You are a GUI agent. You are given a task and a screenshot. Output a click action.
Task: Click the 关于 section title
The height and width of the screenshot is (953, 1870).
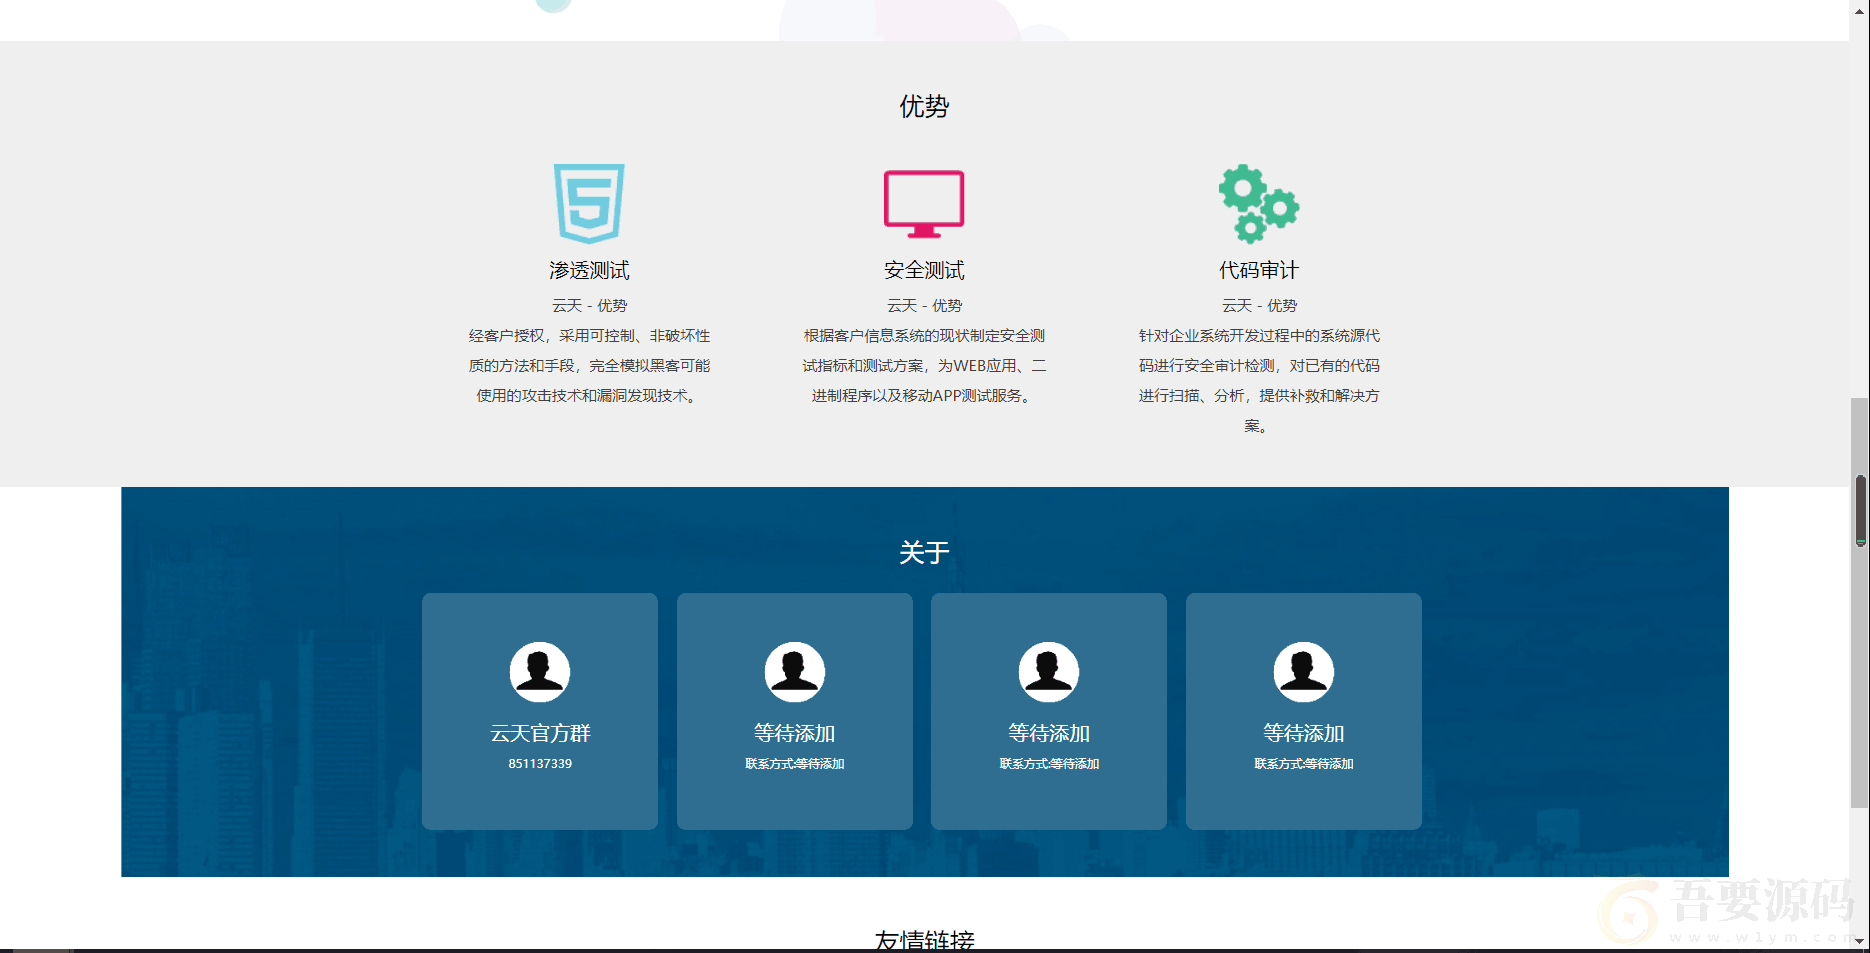tap(924, 552)
